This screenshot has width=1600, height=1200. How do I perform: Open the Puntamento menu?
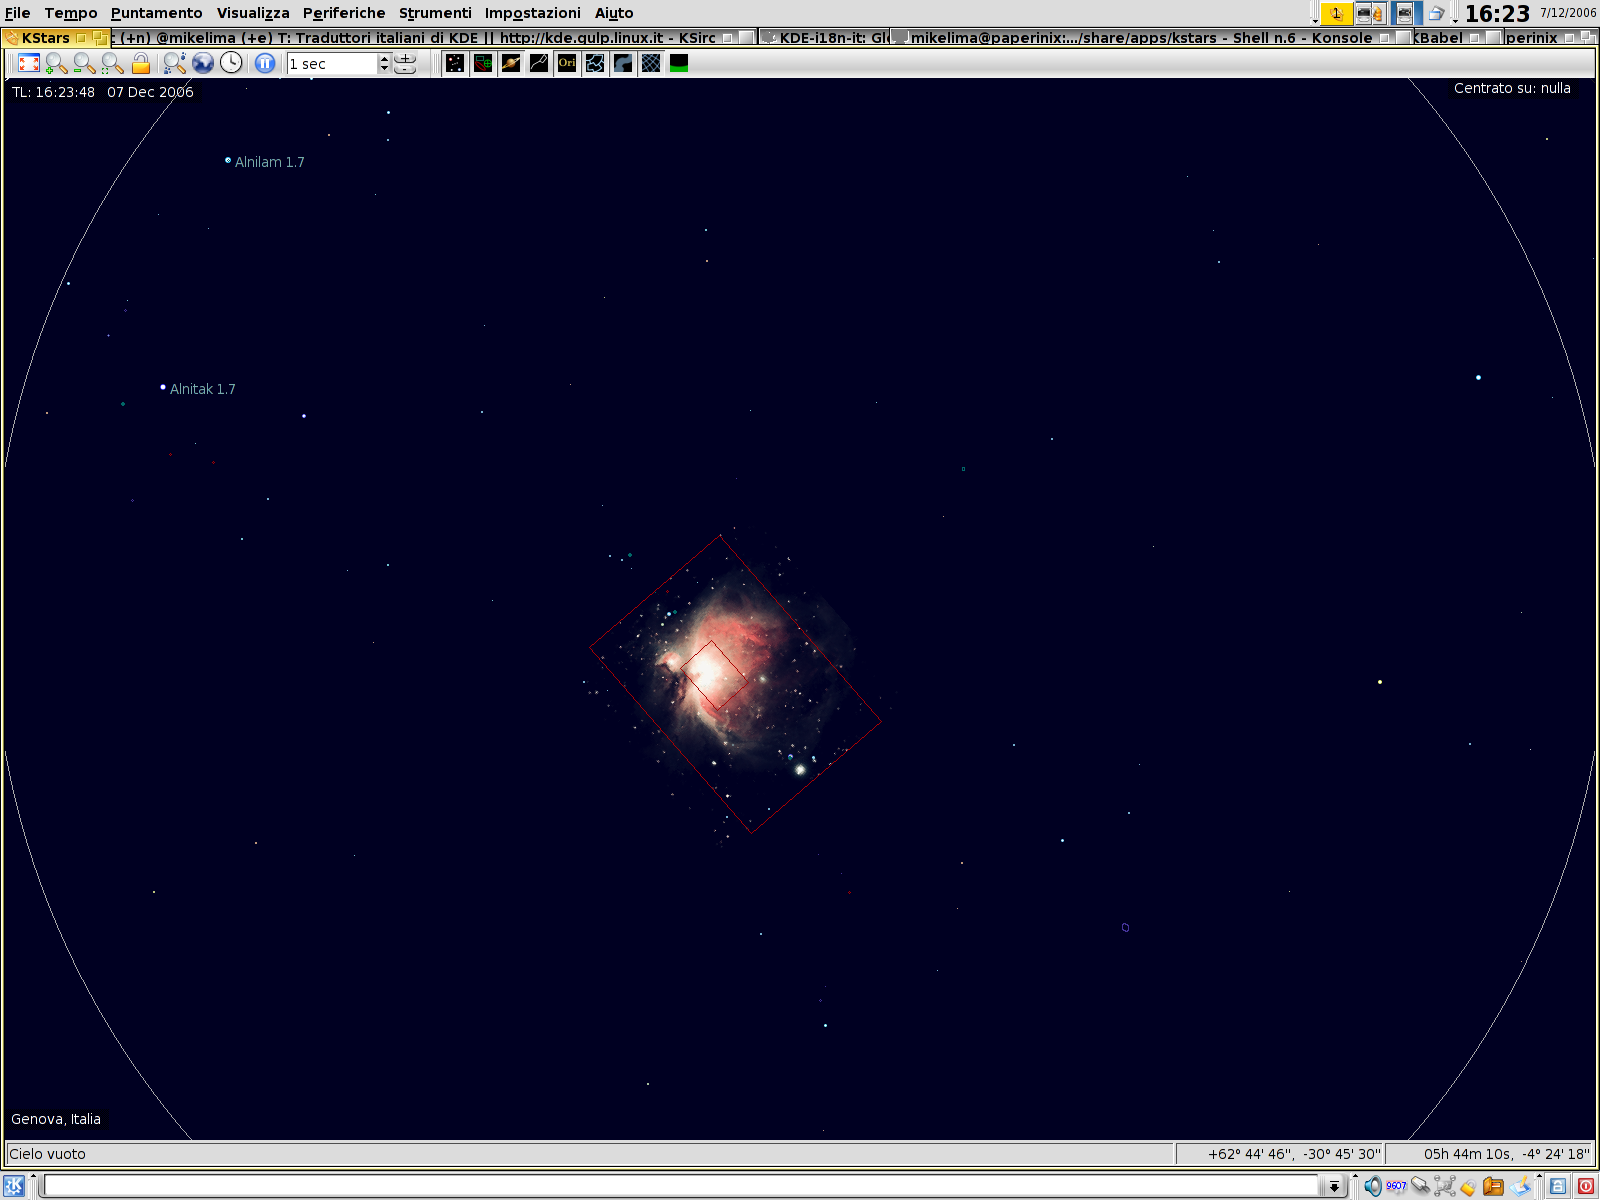tap(156, 13)
